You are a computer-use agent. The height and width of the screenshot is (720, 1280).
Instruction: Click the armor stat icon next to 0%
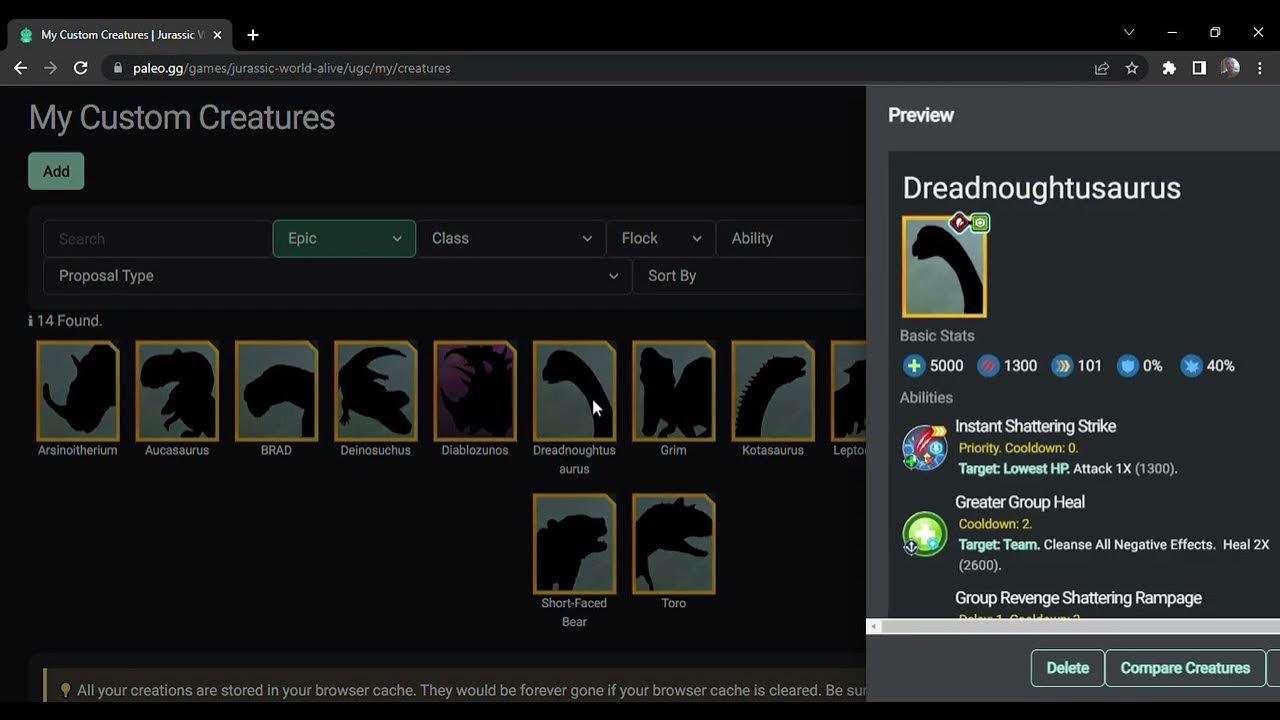(x=1128, y=366)
